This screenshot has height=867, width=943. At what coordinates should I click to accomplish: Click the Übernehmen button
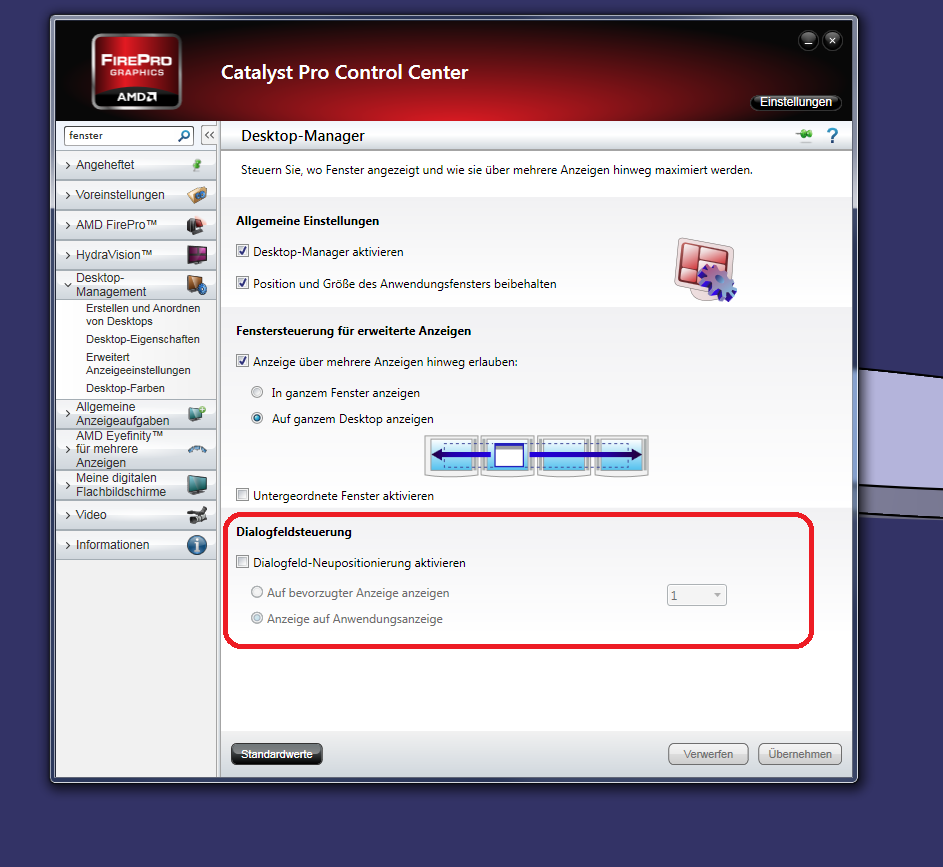point(800,754)
